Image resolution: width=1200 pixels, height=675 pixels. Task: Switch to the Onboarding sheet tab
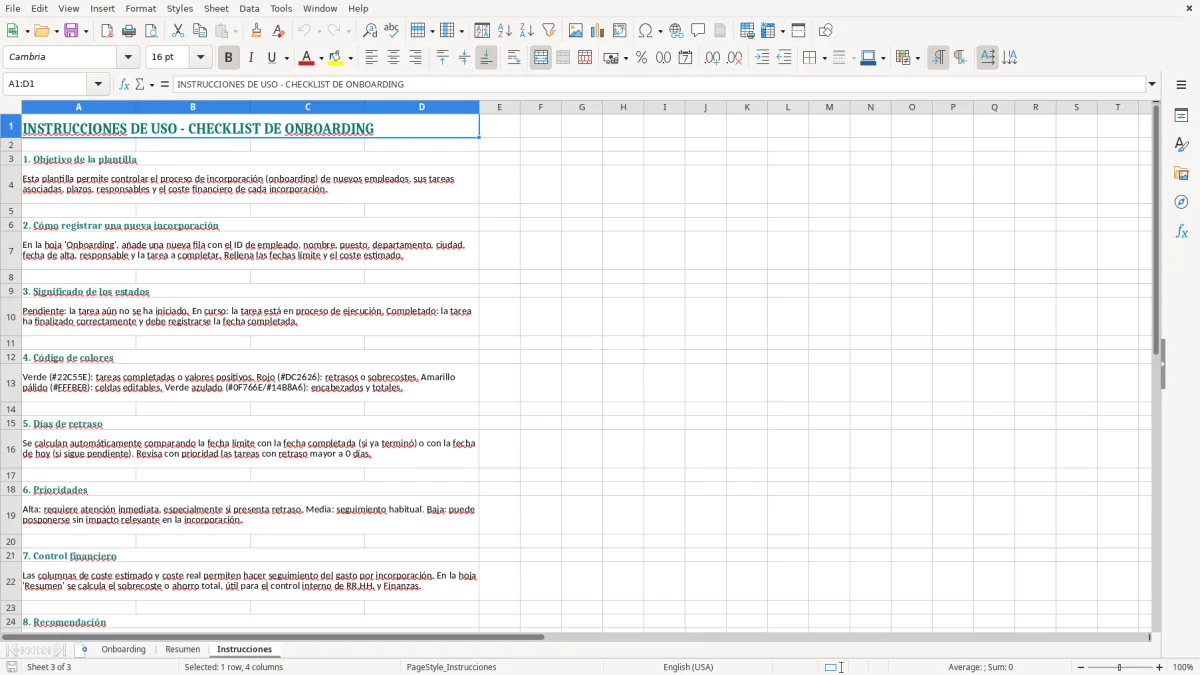click(123, 650)
